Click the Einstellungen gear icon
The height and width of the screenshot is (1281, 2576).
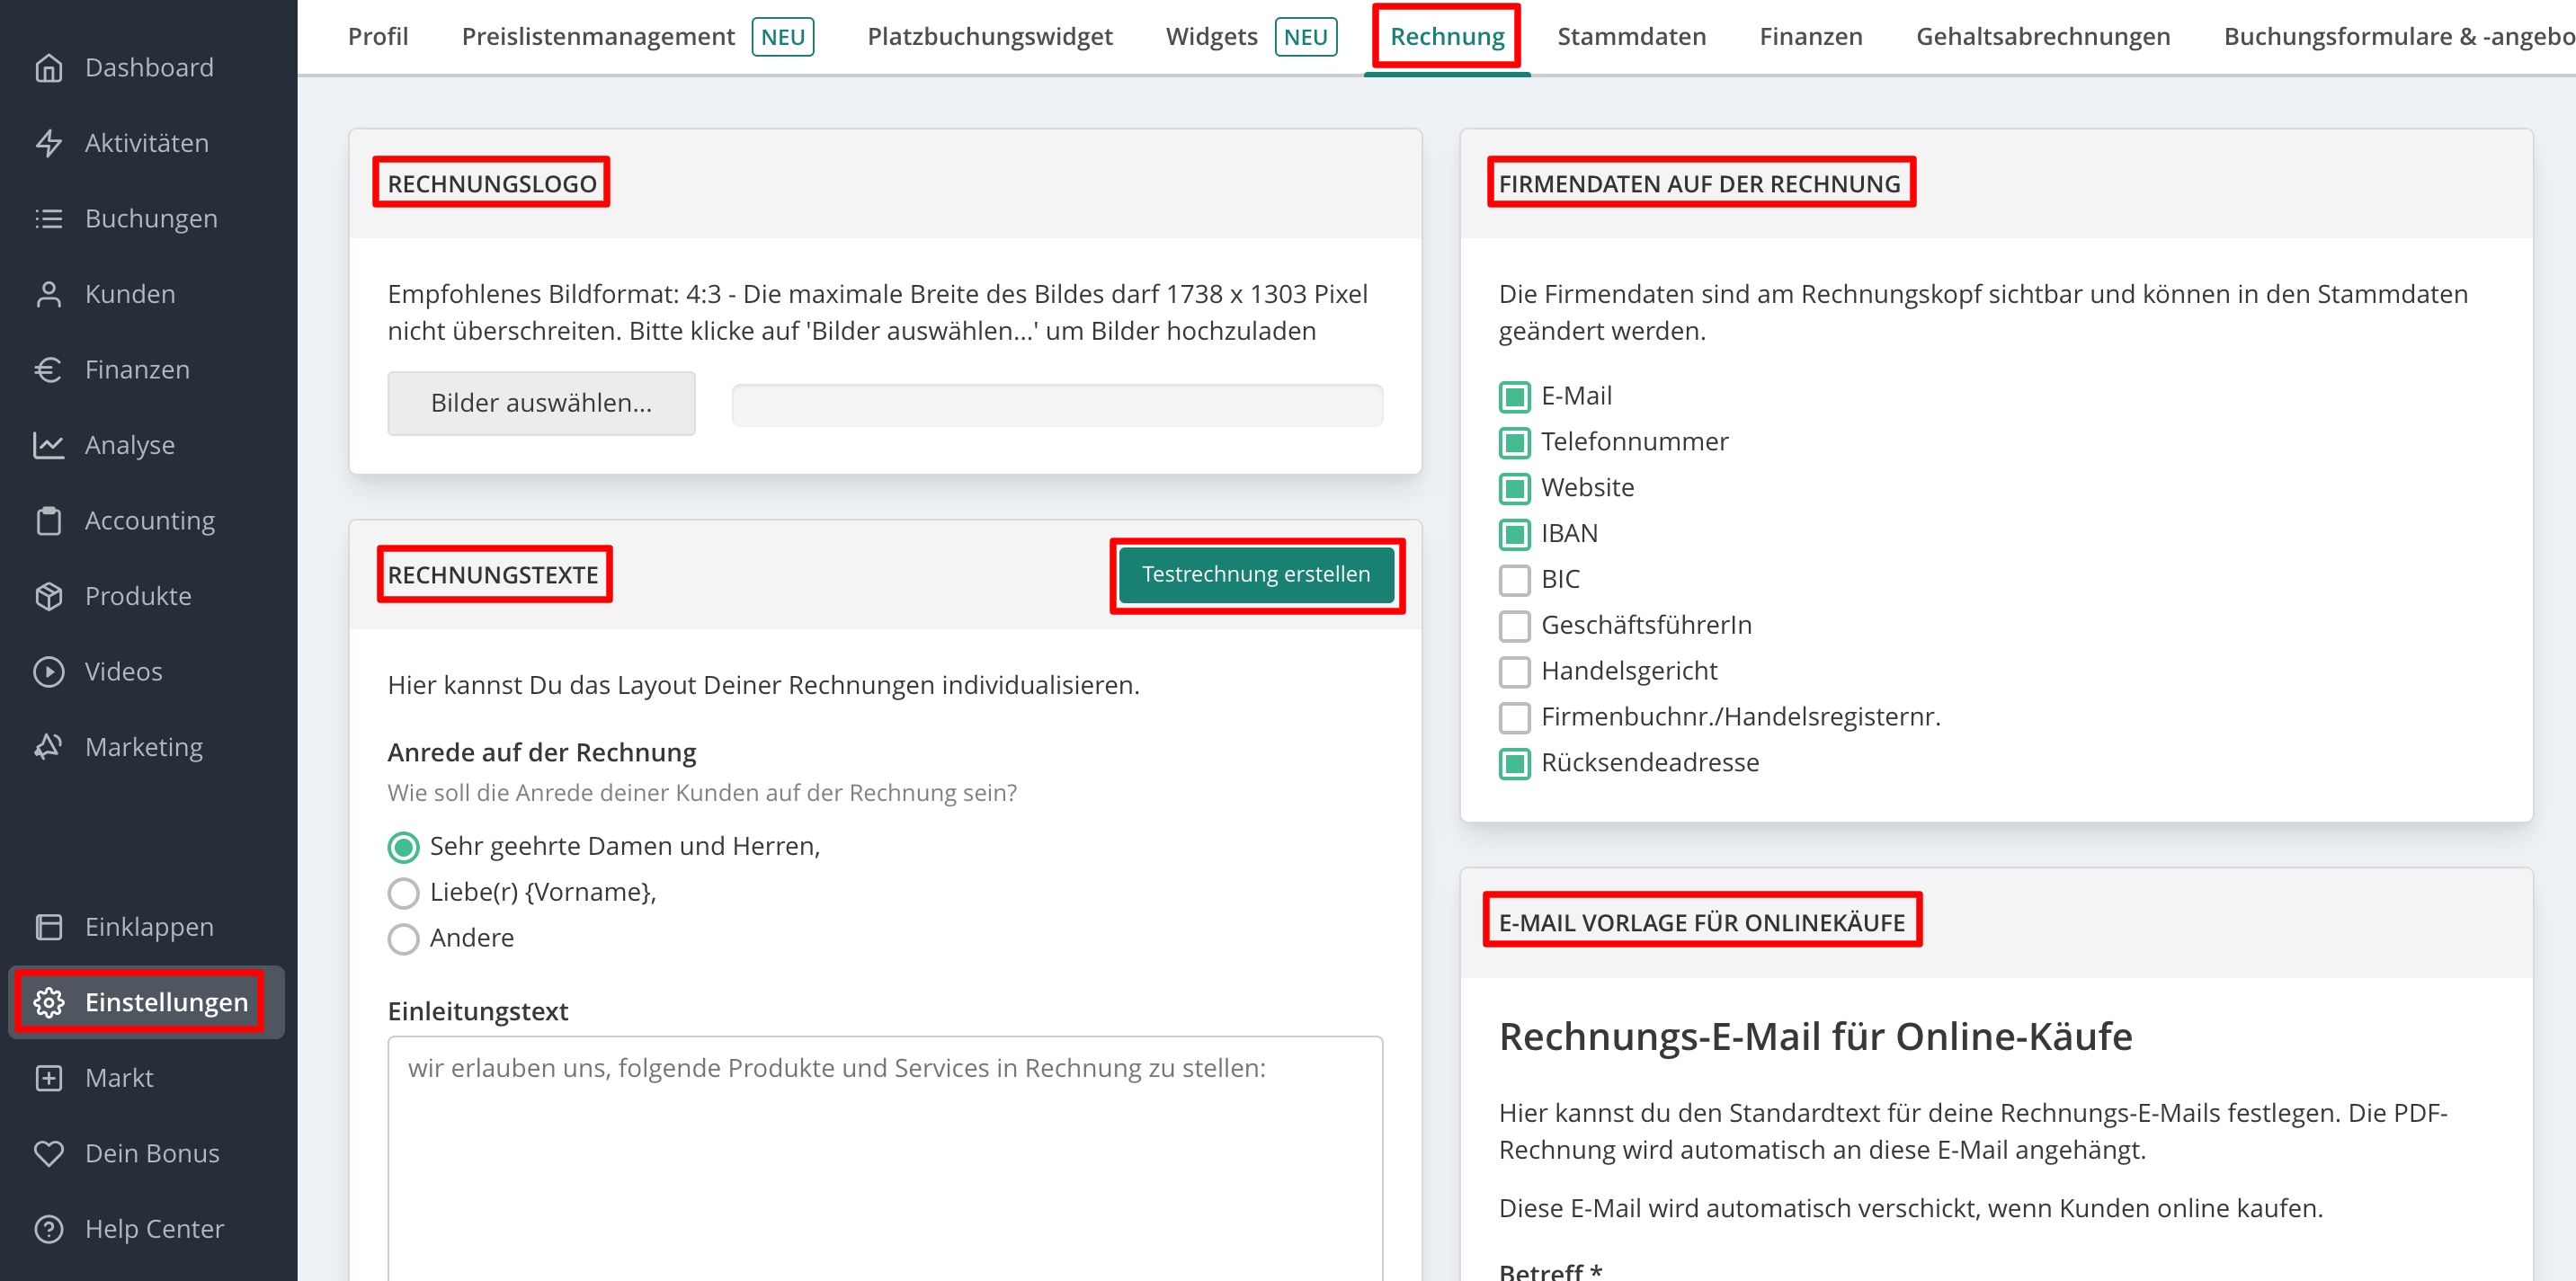(x=48, y=1002)
